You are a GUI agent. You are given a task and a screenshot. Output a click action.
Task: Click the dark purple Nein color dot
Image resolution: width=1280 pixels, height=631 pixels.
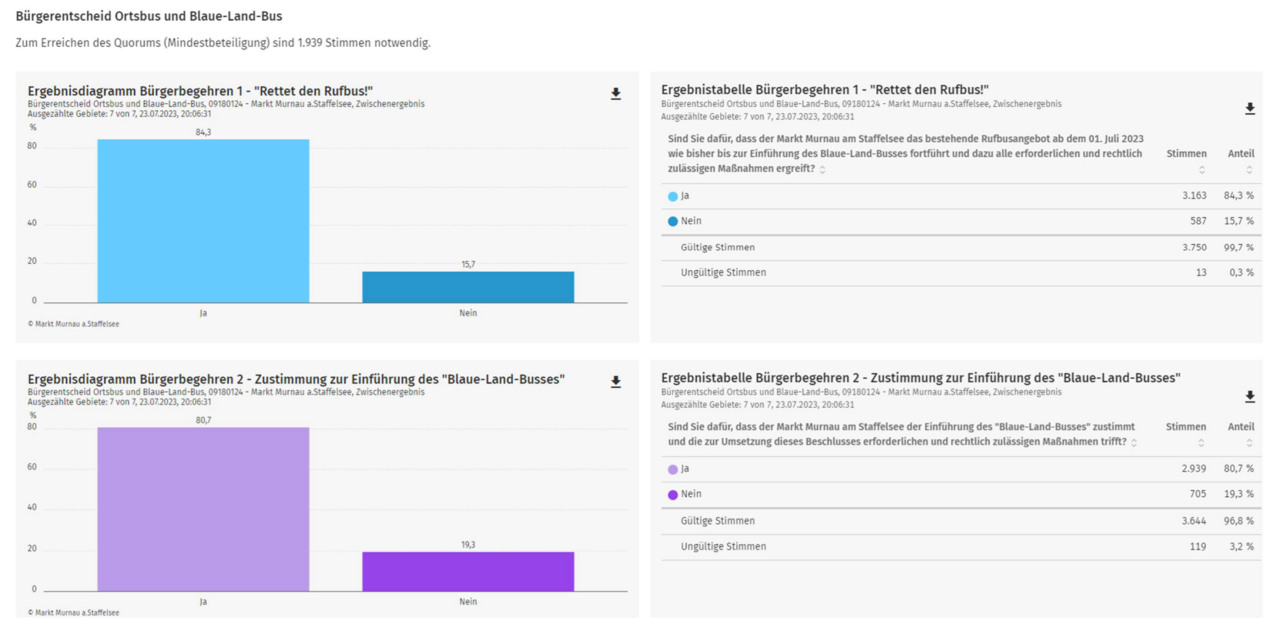(673, 495)
